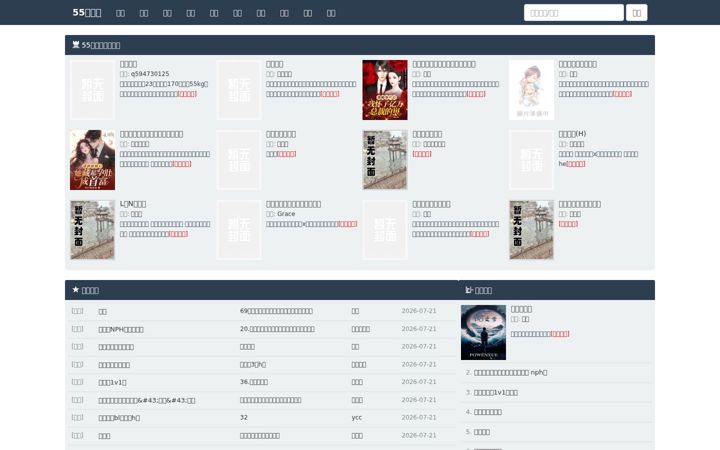
Task: Open the latest chapter starting with 69
Action: point(276,311)
